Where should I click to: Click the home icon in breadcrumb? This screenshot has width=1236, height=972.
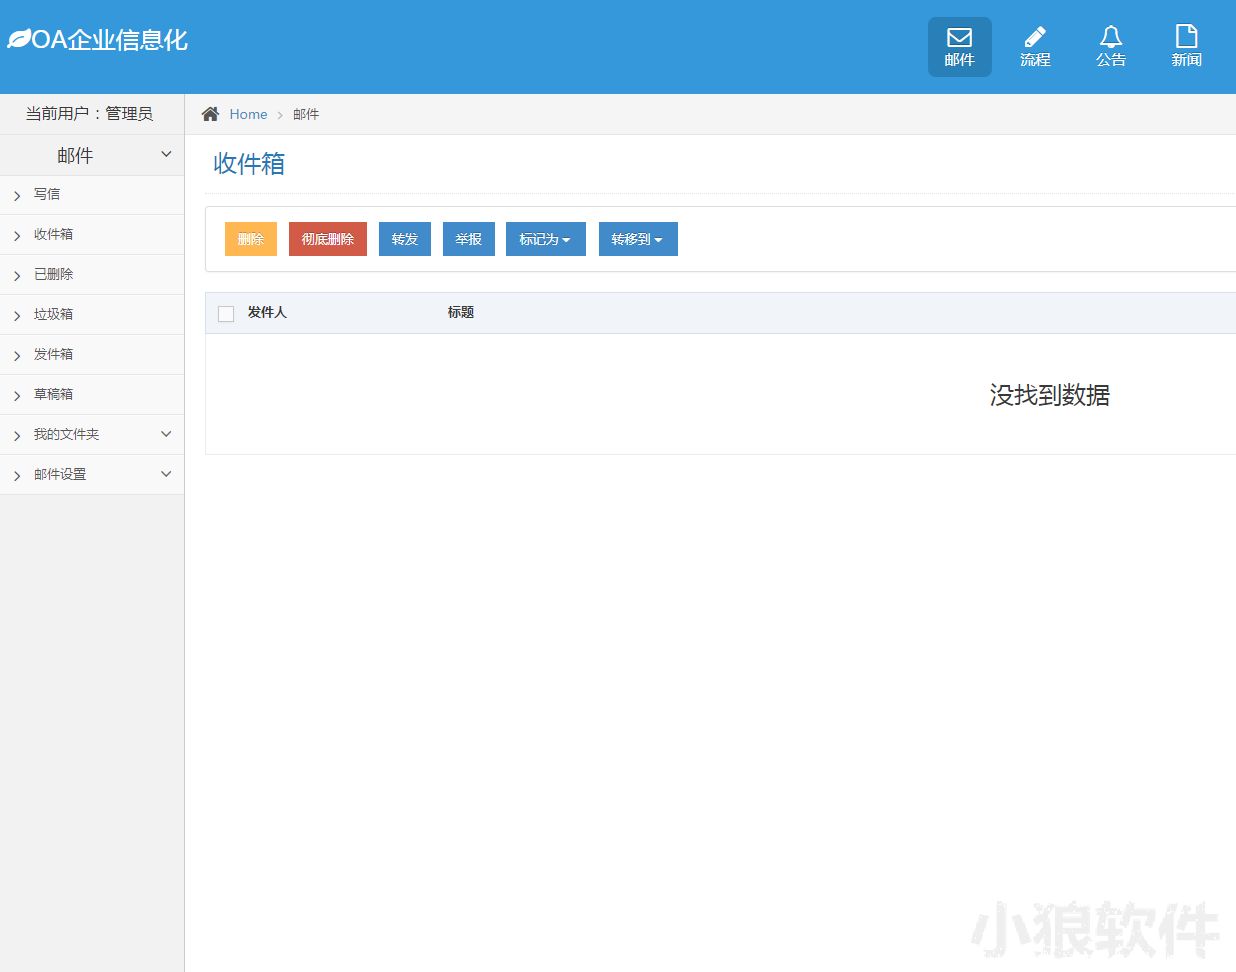coord(210,114)
